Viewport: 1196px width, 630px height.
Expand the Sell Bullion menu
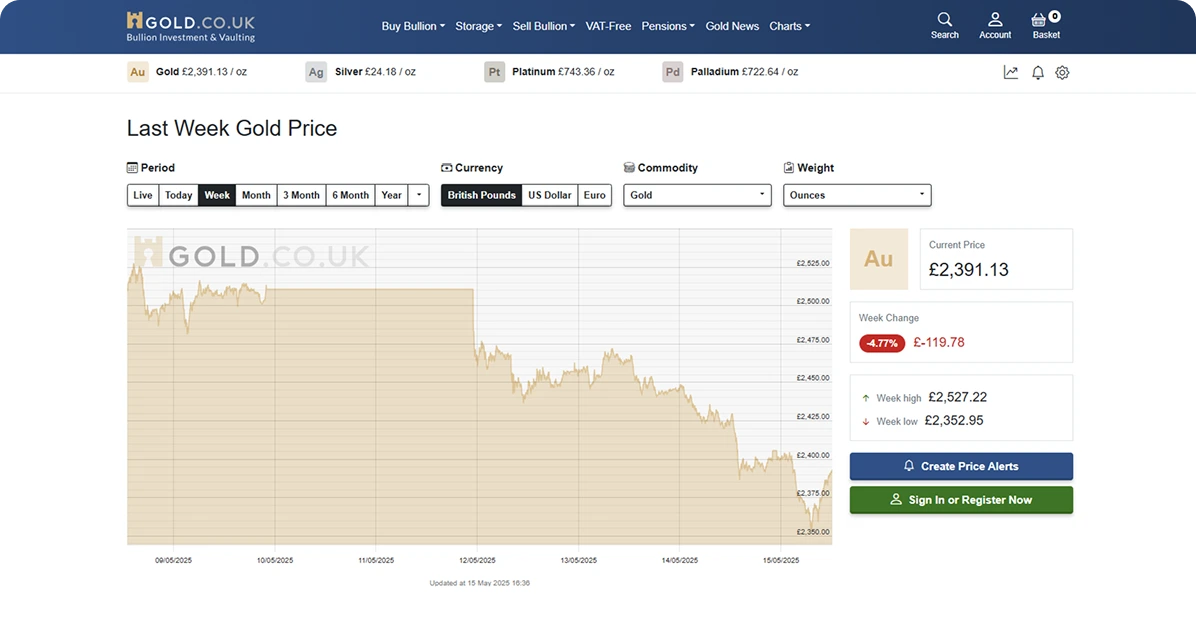[543, 26]
